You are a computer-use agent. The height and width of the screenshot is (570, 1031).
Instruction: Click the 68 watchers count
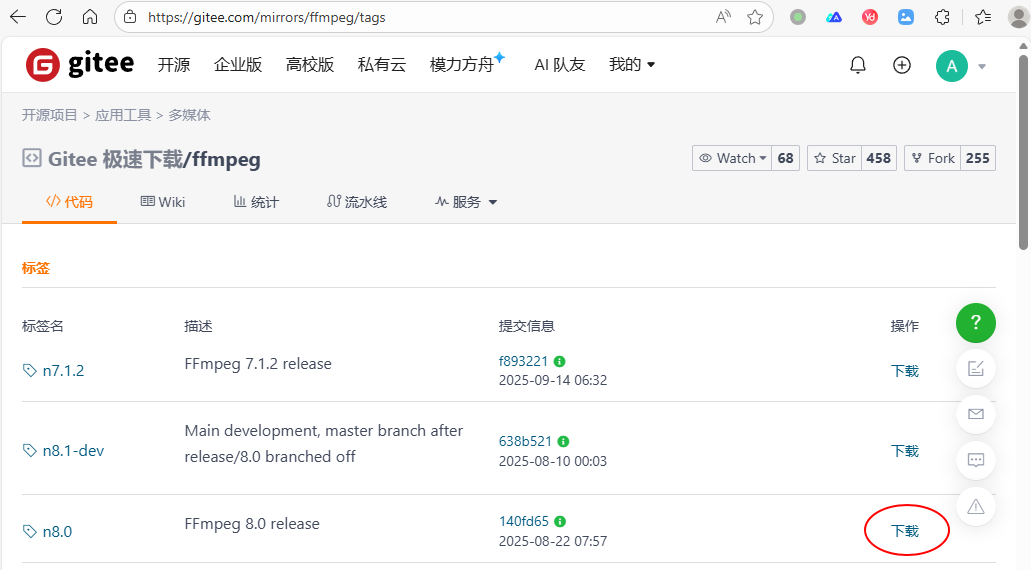tap(785, 158)
